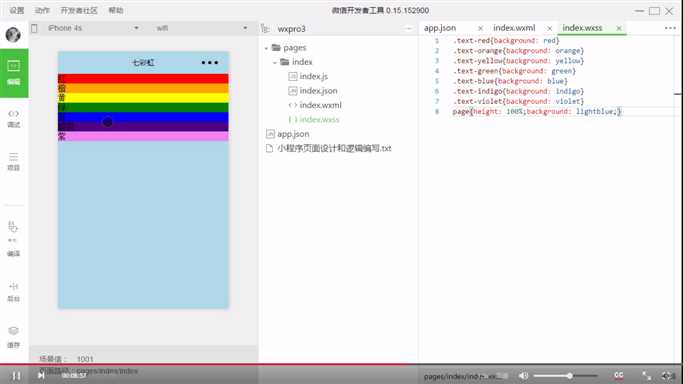Click the resize arrows icon in the video player
Viewport: 683px width, 384px height.
tap(646, 376)
